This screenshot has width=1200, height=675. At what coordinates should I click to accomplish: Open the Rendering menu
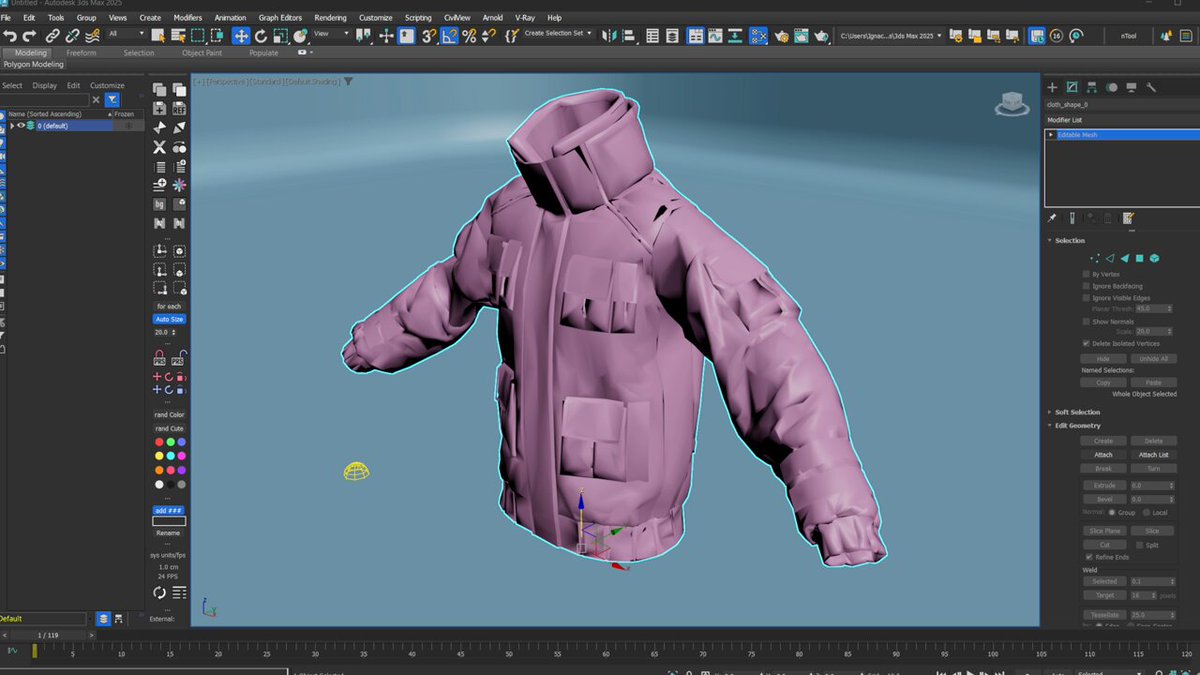pos(331,18)
